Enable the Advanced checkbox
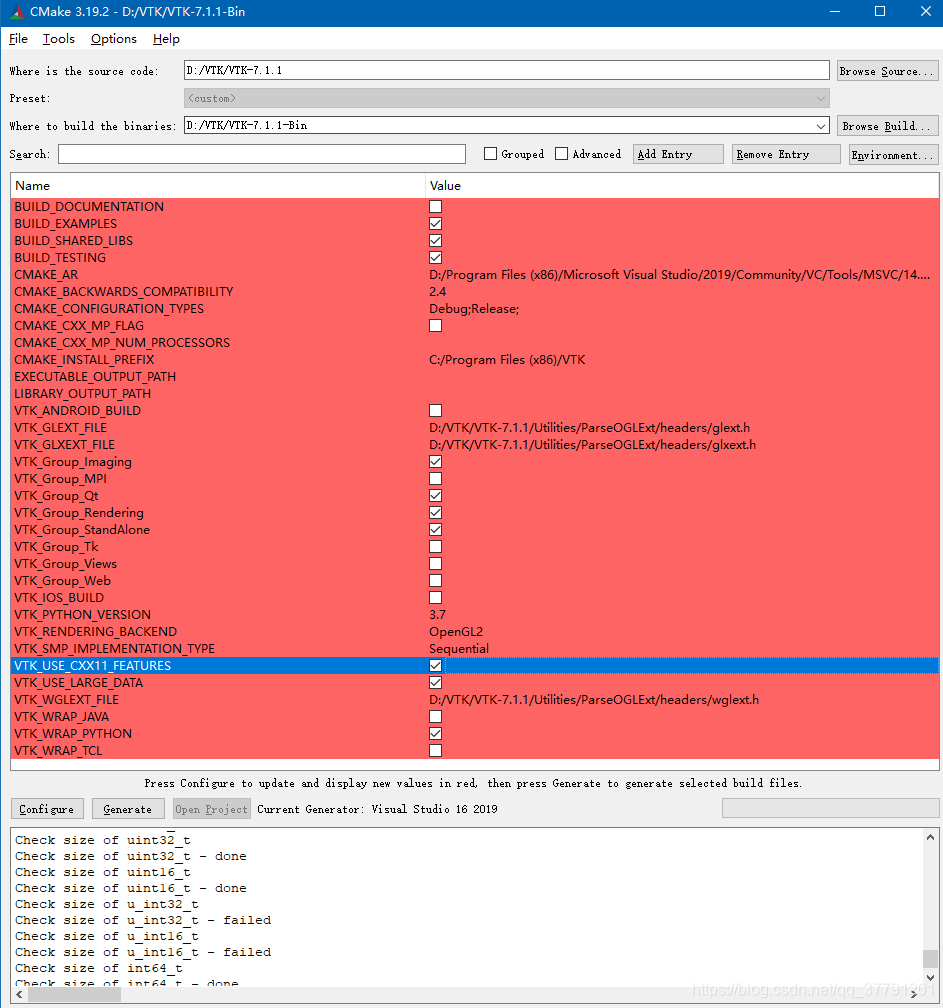The height and width of the screenshot is (1008, 943). (561, 154)
